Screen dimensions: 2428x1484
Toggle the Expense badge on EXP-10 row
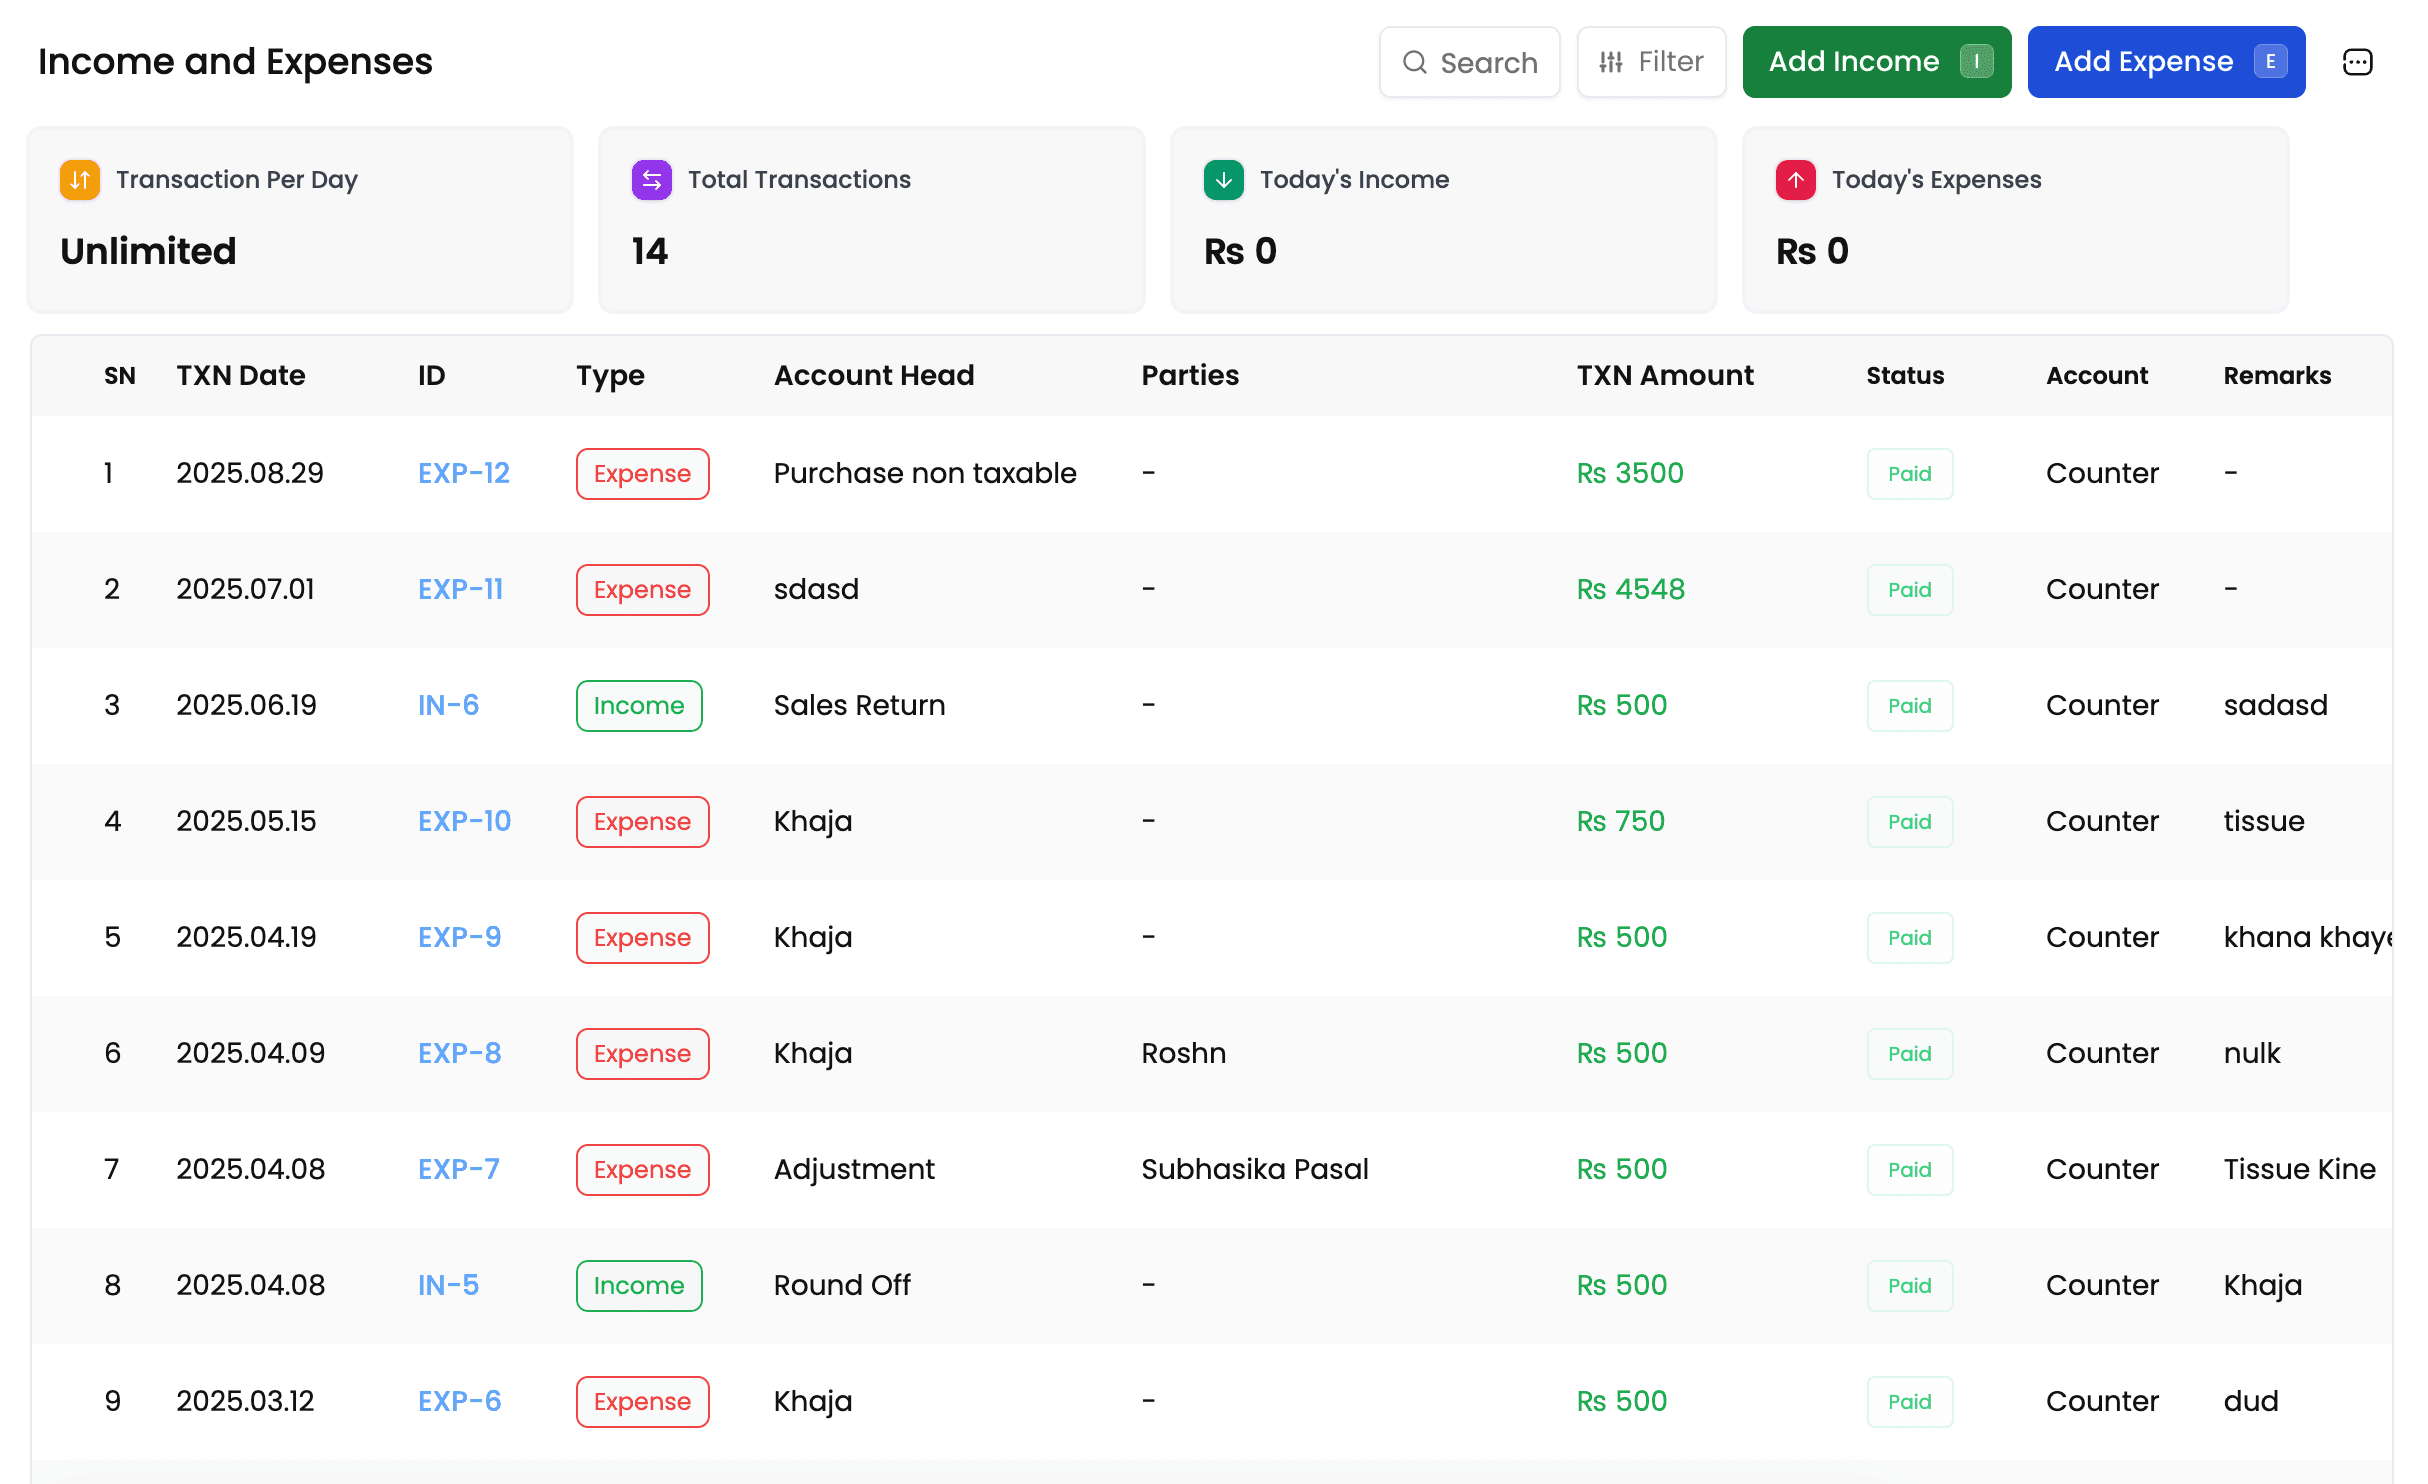click(642, 821)
